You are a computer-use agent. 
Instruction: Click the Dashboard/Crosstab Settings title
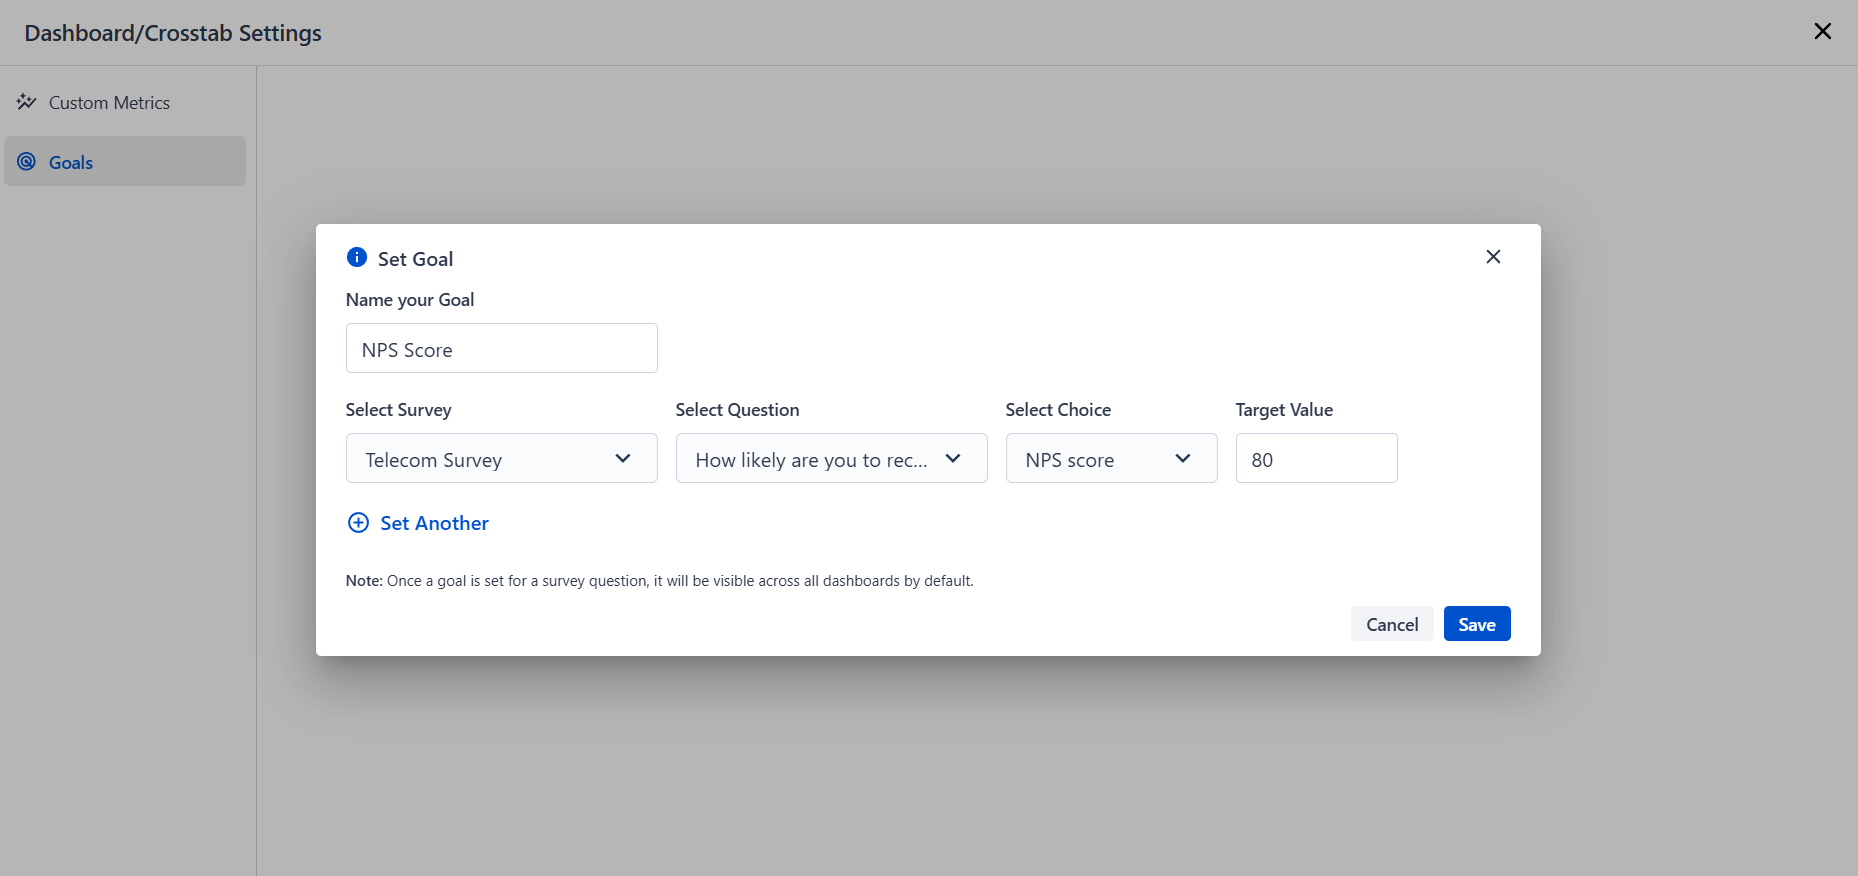click(x=173, y=33)
